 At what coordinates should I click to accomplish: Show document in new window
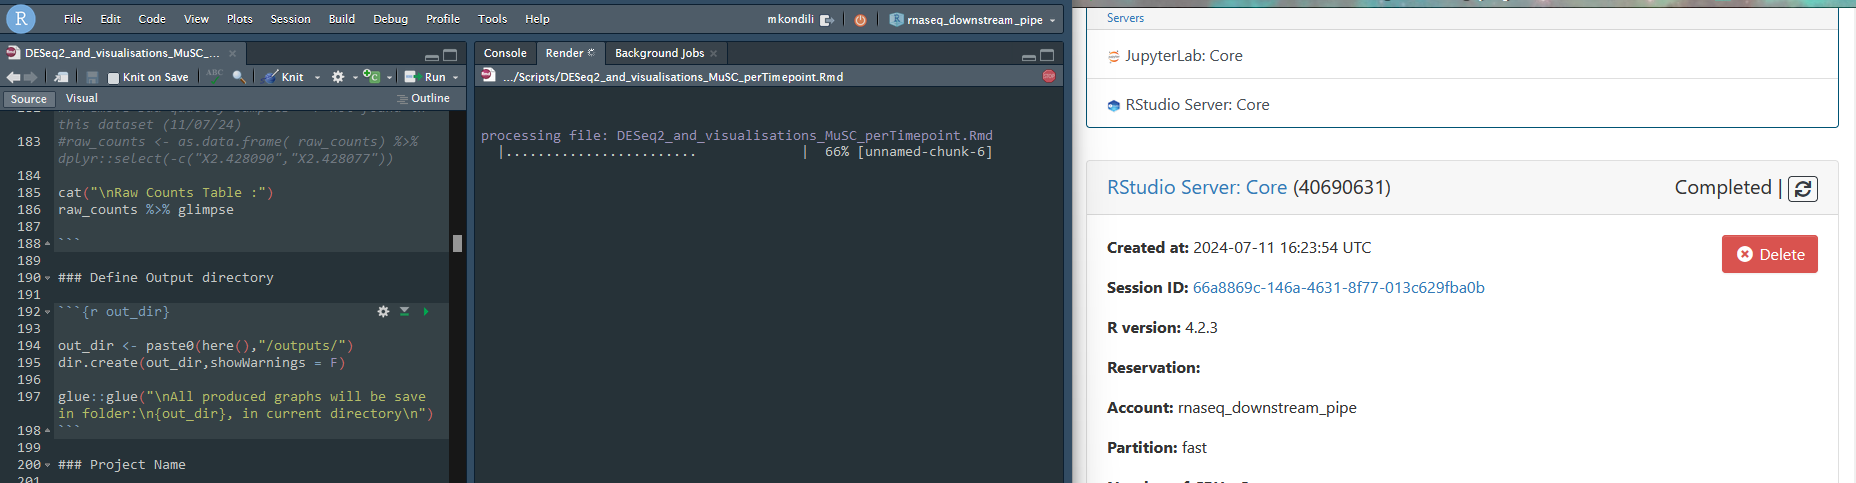coord(62,77)
